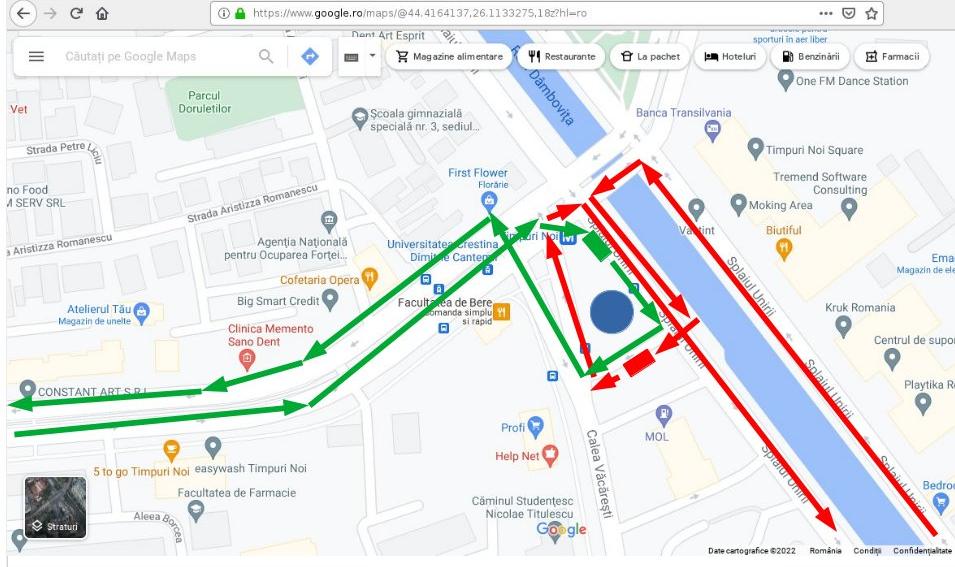Click the keyboard input tools icon
955x567 pixels.
tap(351, 57)
